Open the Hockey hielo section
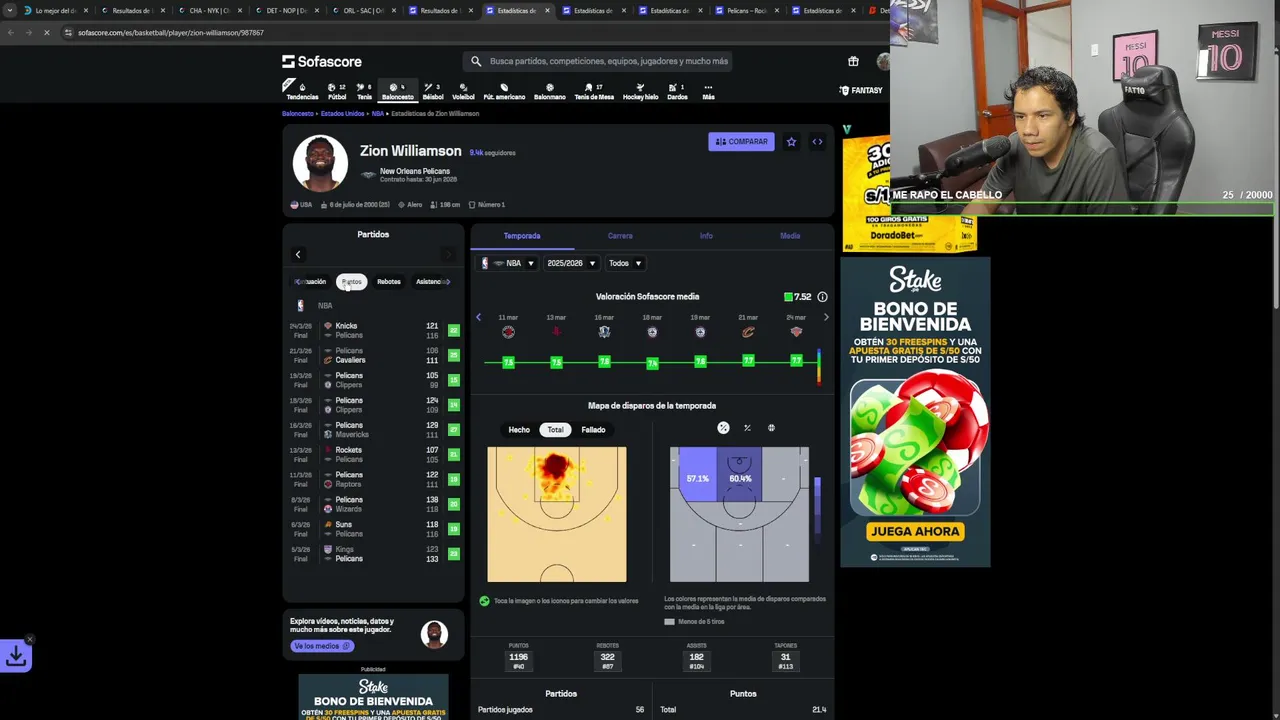1280x720 pixels. [x=640, y=91]
